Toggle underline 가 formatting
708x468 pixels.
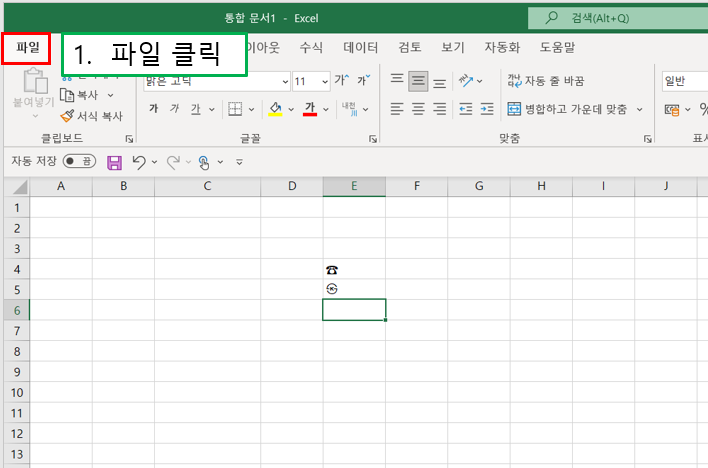(x=196, y=108)
